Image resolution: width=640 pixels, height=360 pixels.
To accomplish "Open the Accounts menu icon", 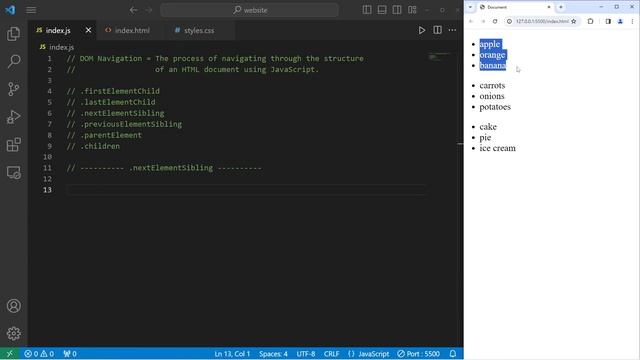I will coord(13,306).
